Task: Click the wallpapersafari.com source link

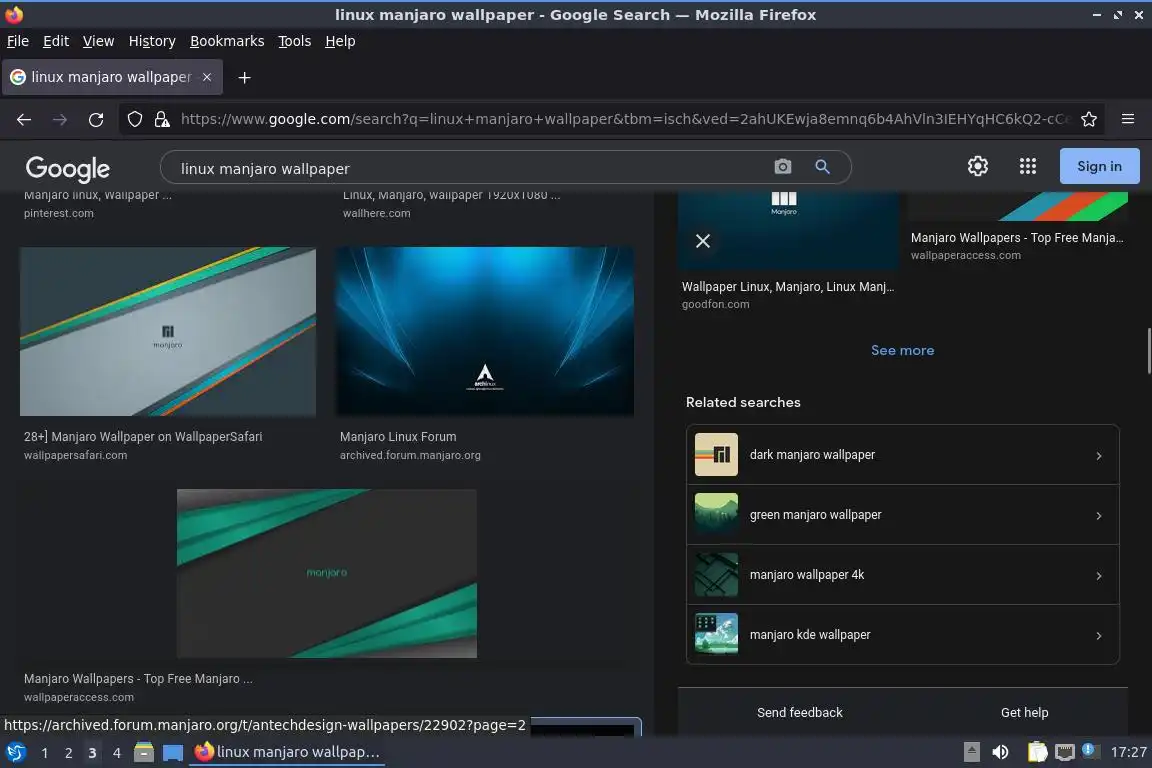Action: click(x=75, y=455)
